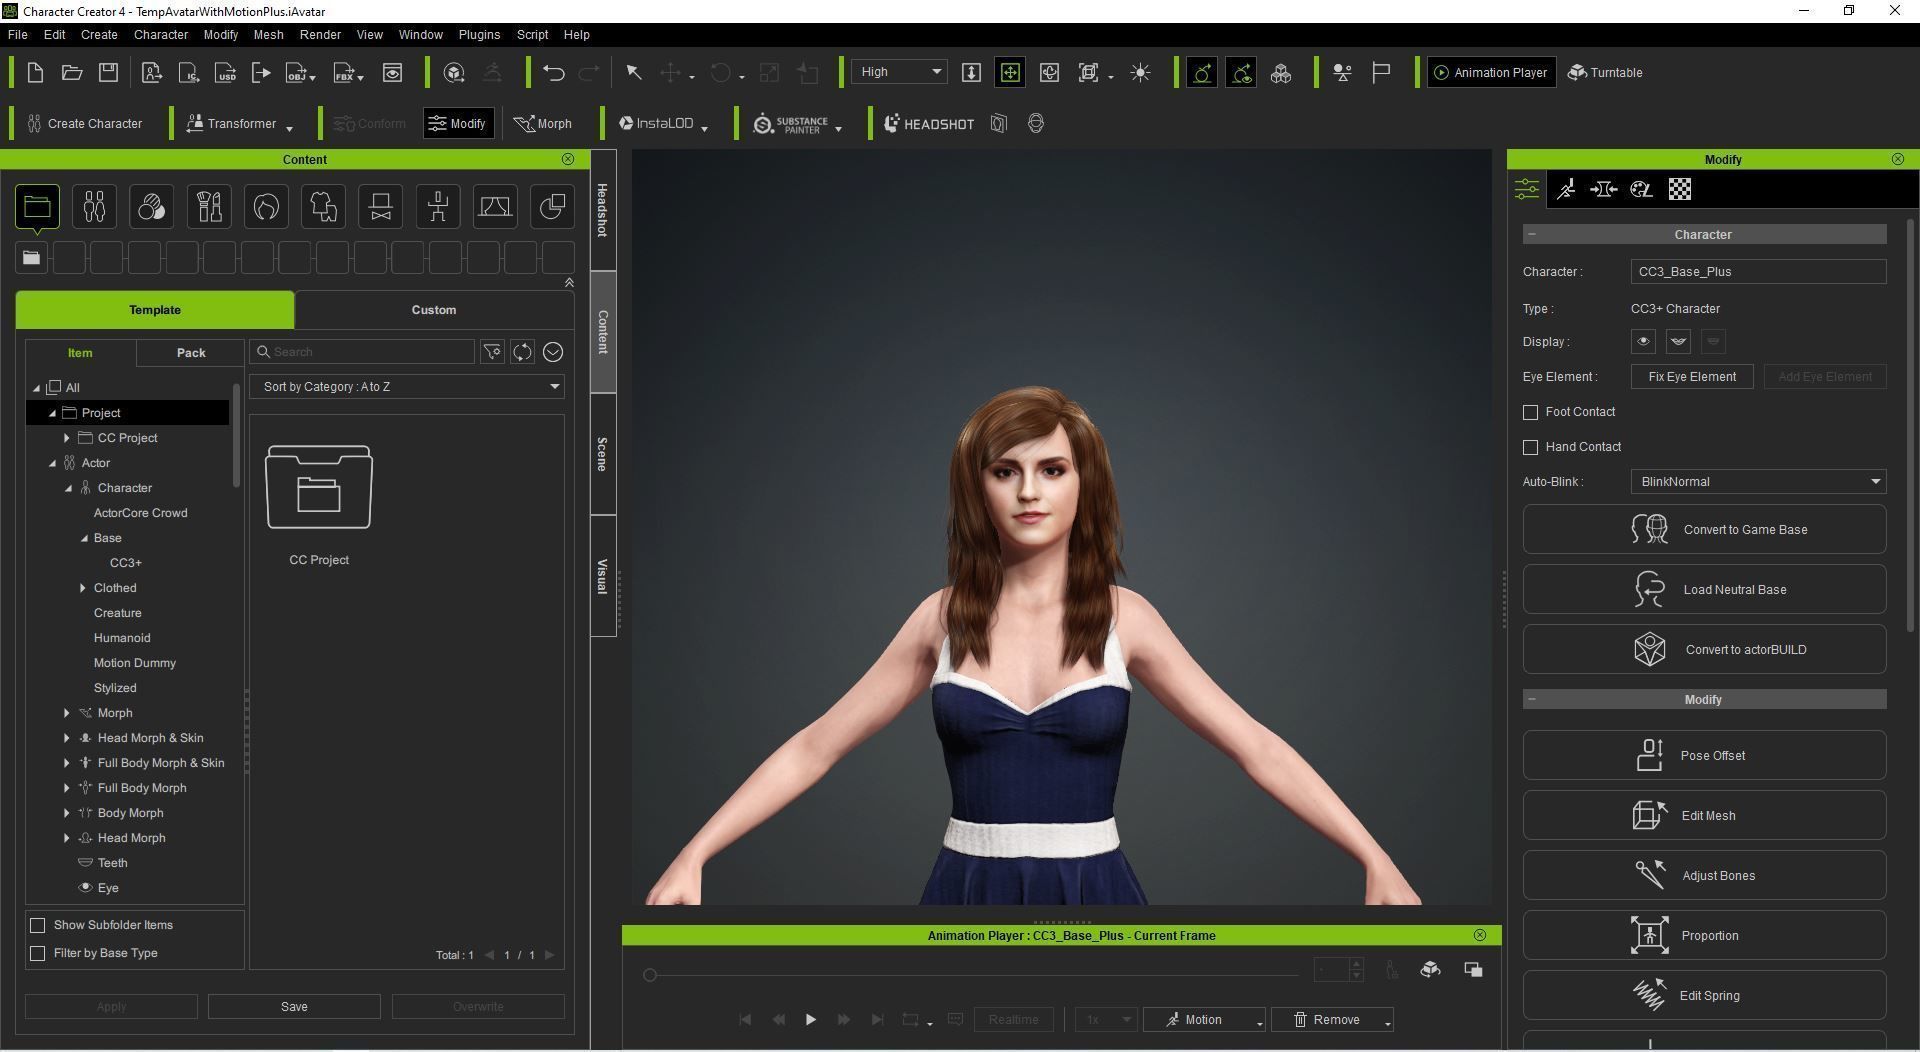This screenshot has height=1052, width=1920.
Task: Create a new project with the blank page icon
Action: coord(35,72)
